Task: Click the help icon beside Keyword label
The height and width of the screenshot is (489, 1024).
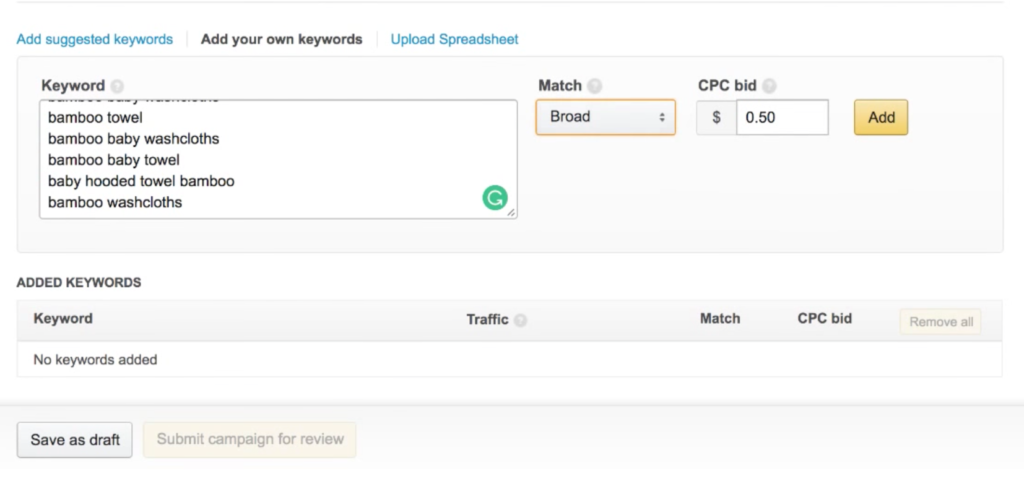Action: [117, 86]
